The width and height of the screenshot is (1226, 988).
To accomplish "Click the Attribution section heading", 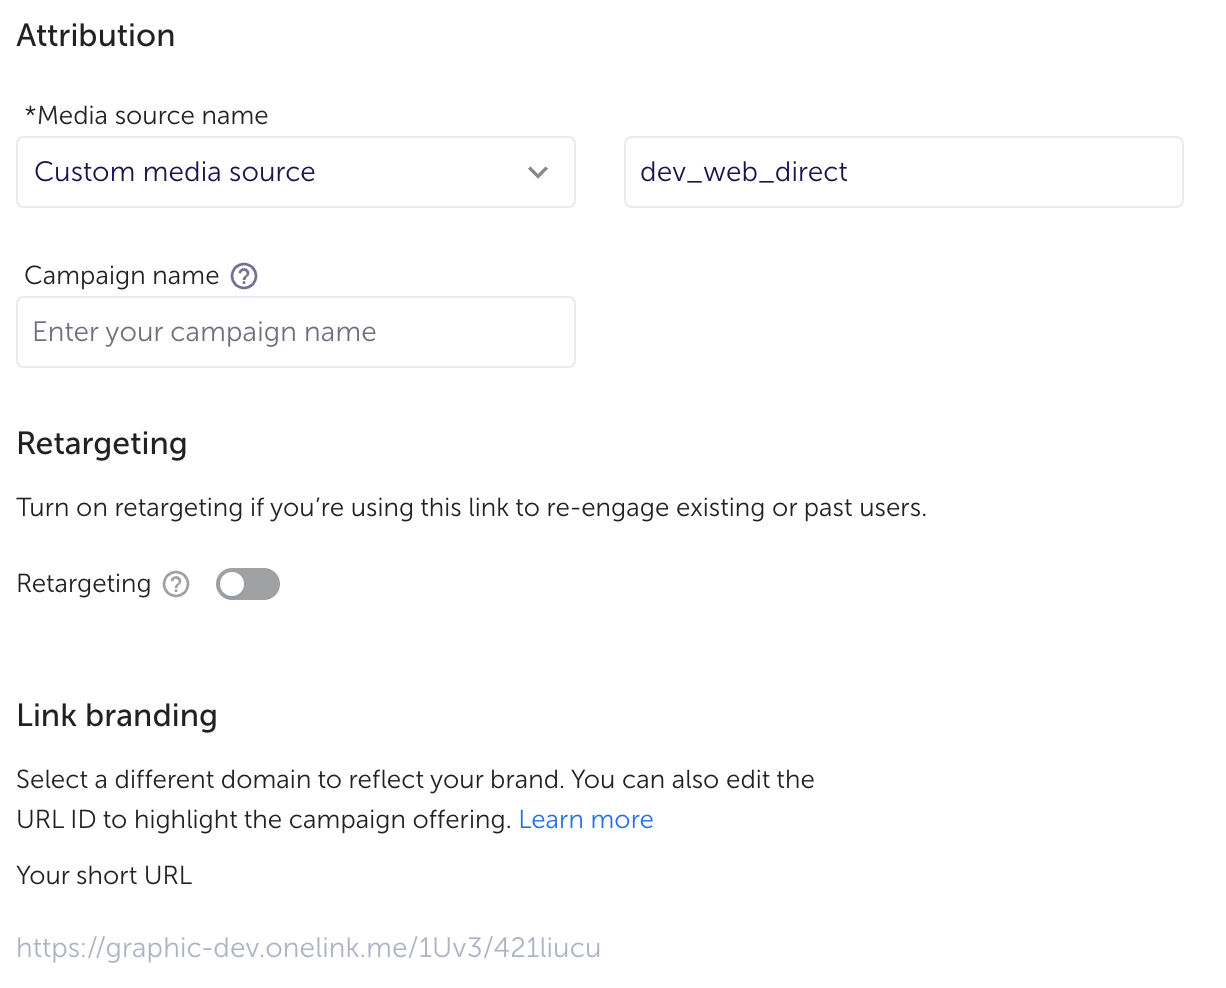I will 96,36.
